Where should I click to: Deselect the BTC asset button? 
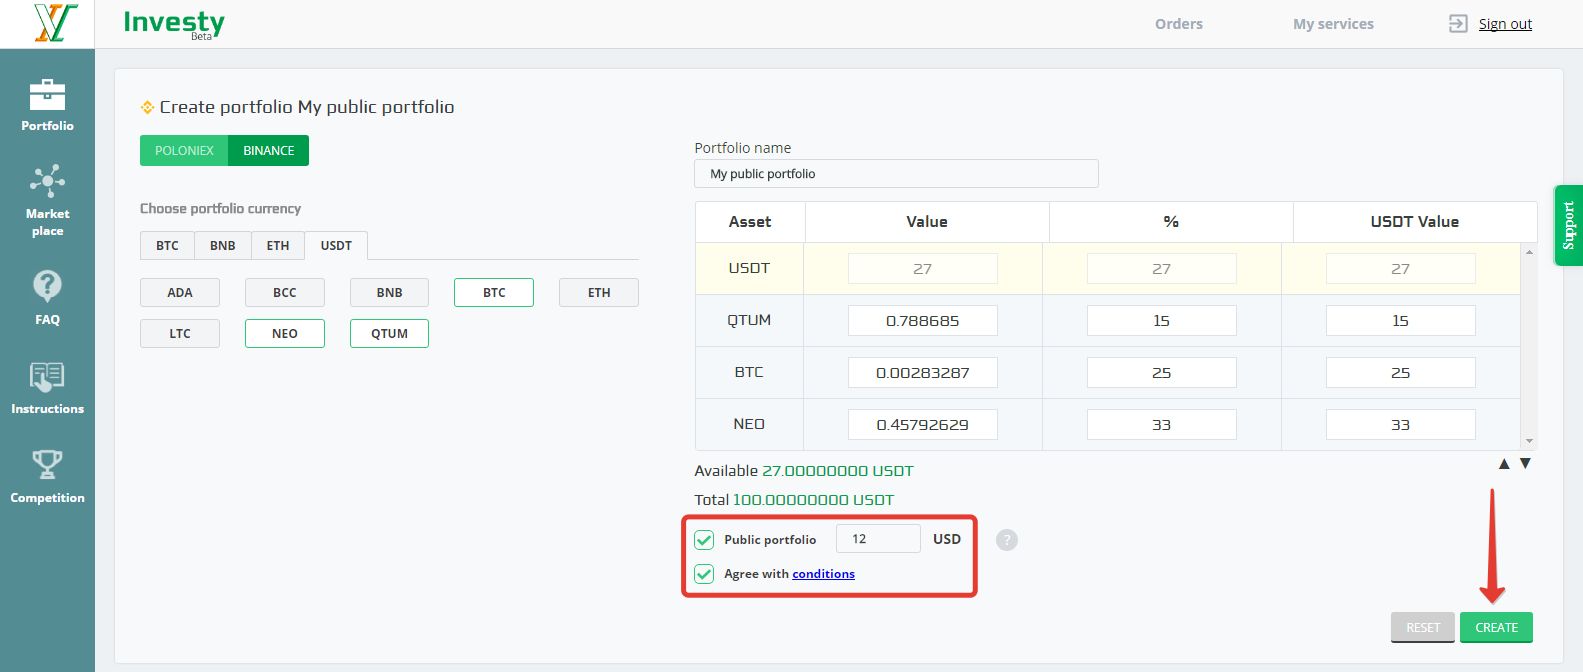[x=494, y=293]
